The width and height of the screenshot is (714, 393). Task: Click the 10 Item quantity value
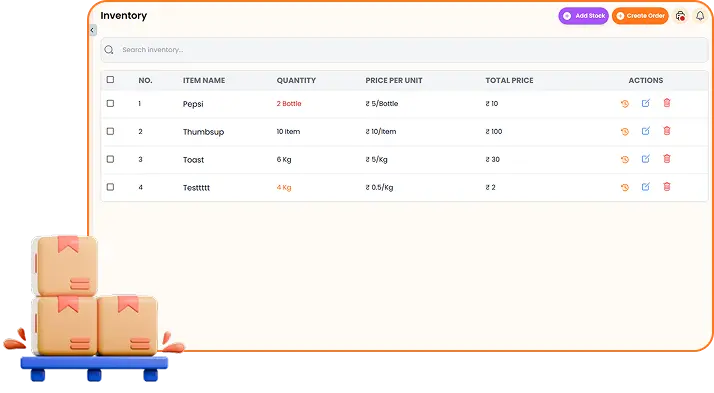288,132
